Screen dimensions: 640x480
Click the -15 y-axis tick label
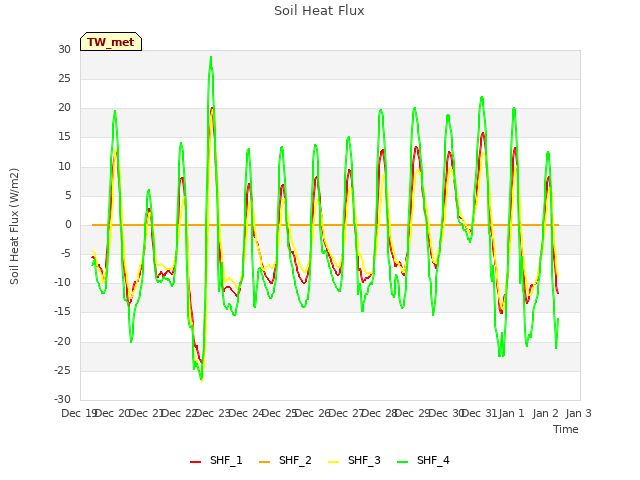(62, 312)
